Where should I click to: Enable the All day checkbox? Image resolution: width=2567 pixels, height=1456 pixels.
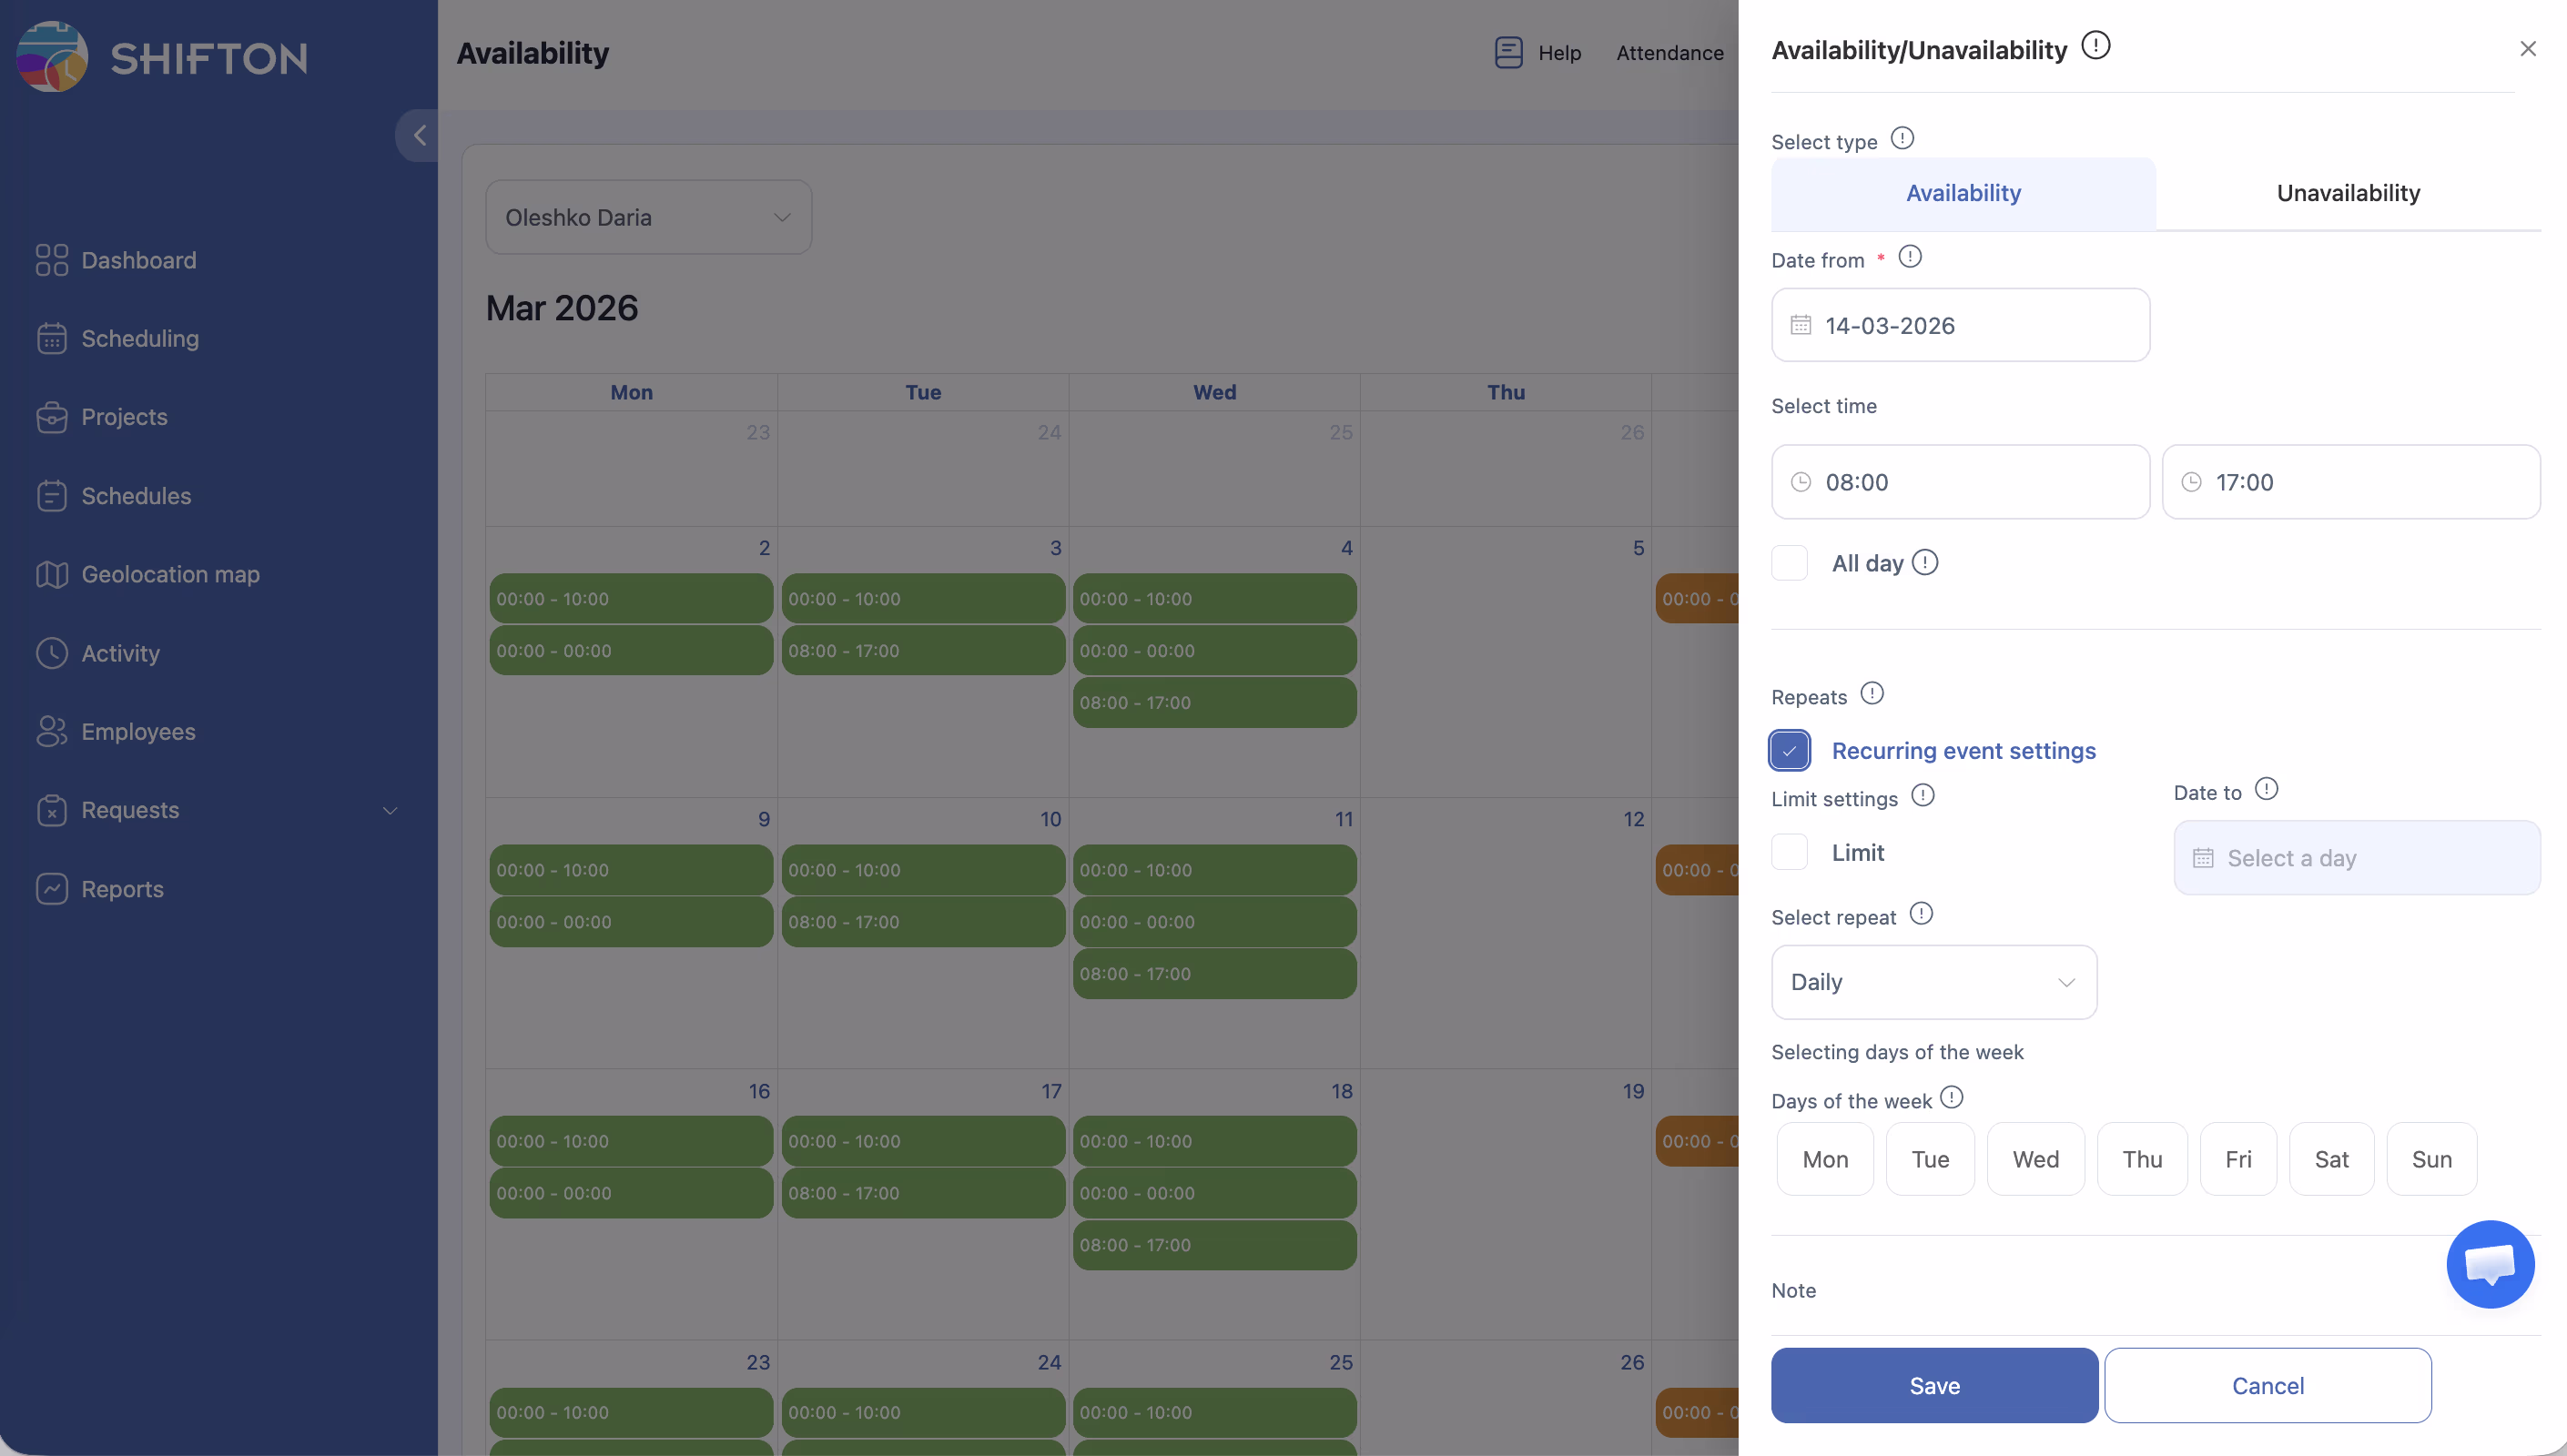[x=1789, y=563]
